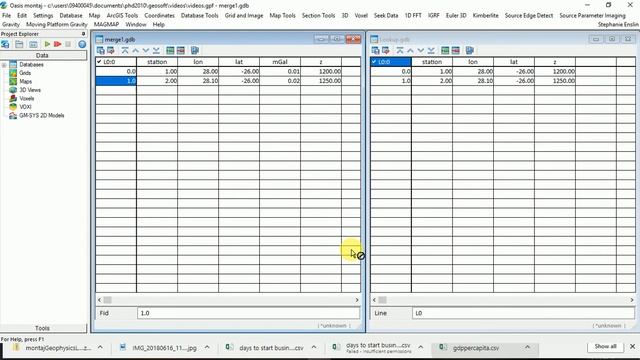Click the first toolbar icon in the Lookup window
This screenshot has width=640, height=360.
(376, 50)
